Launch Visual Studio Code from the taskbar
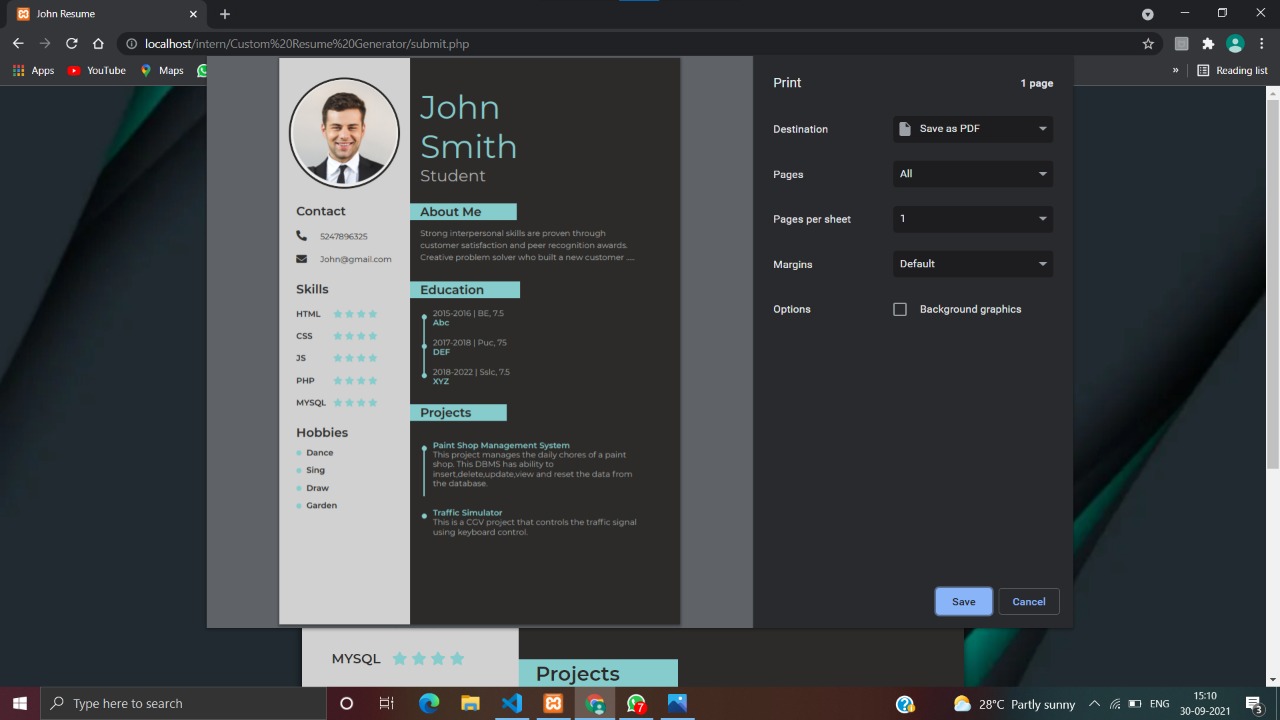Viewport: 1280px width, 720px height. coord(511,704)
